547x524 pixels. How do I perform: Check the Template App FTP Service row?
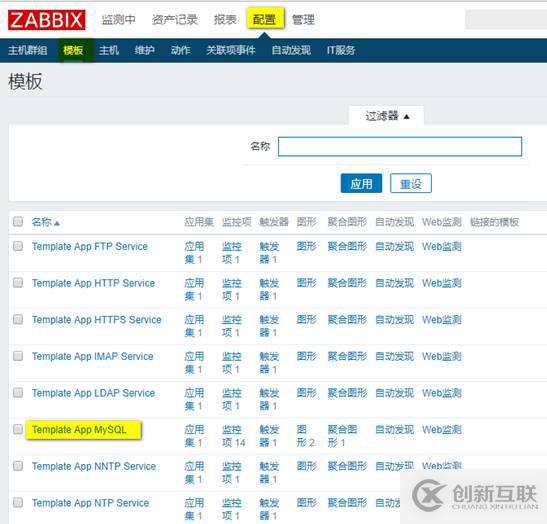click(x=18, y=246)
